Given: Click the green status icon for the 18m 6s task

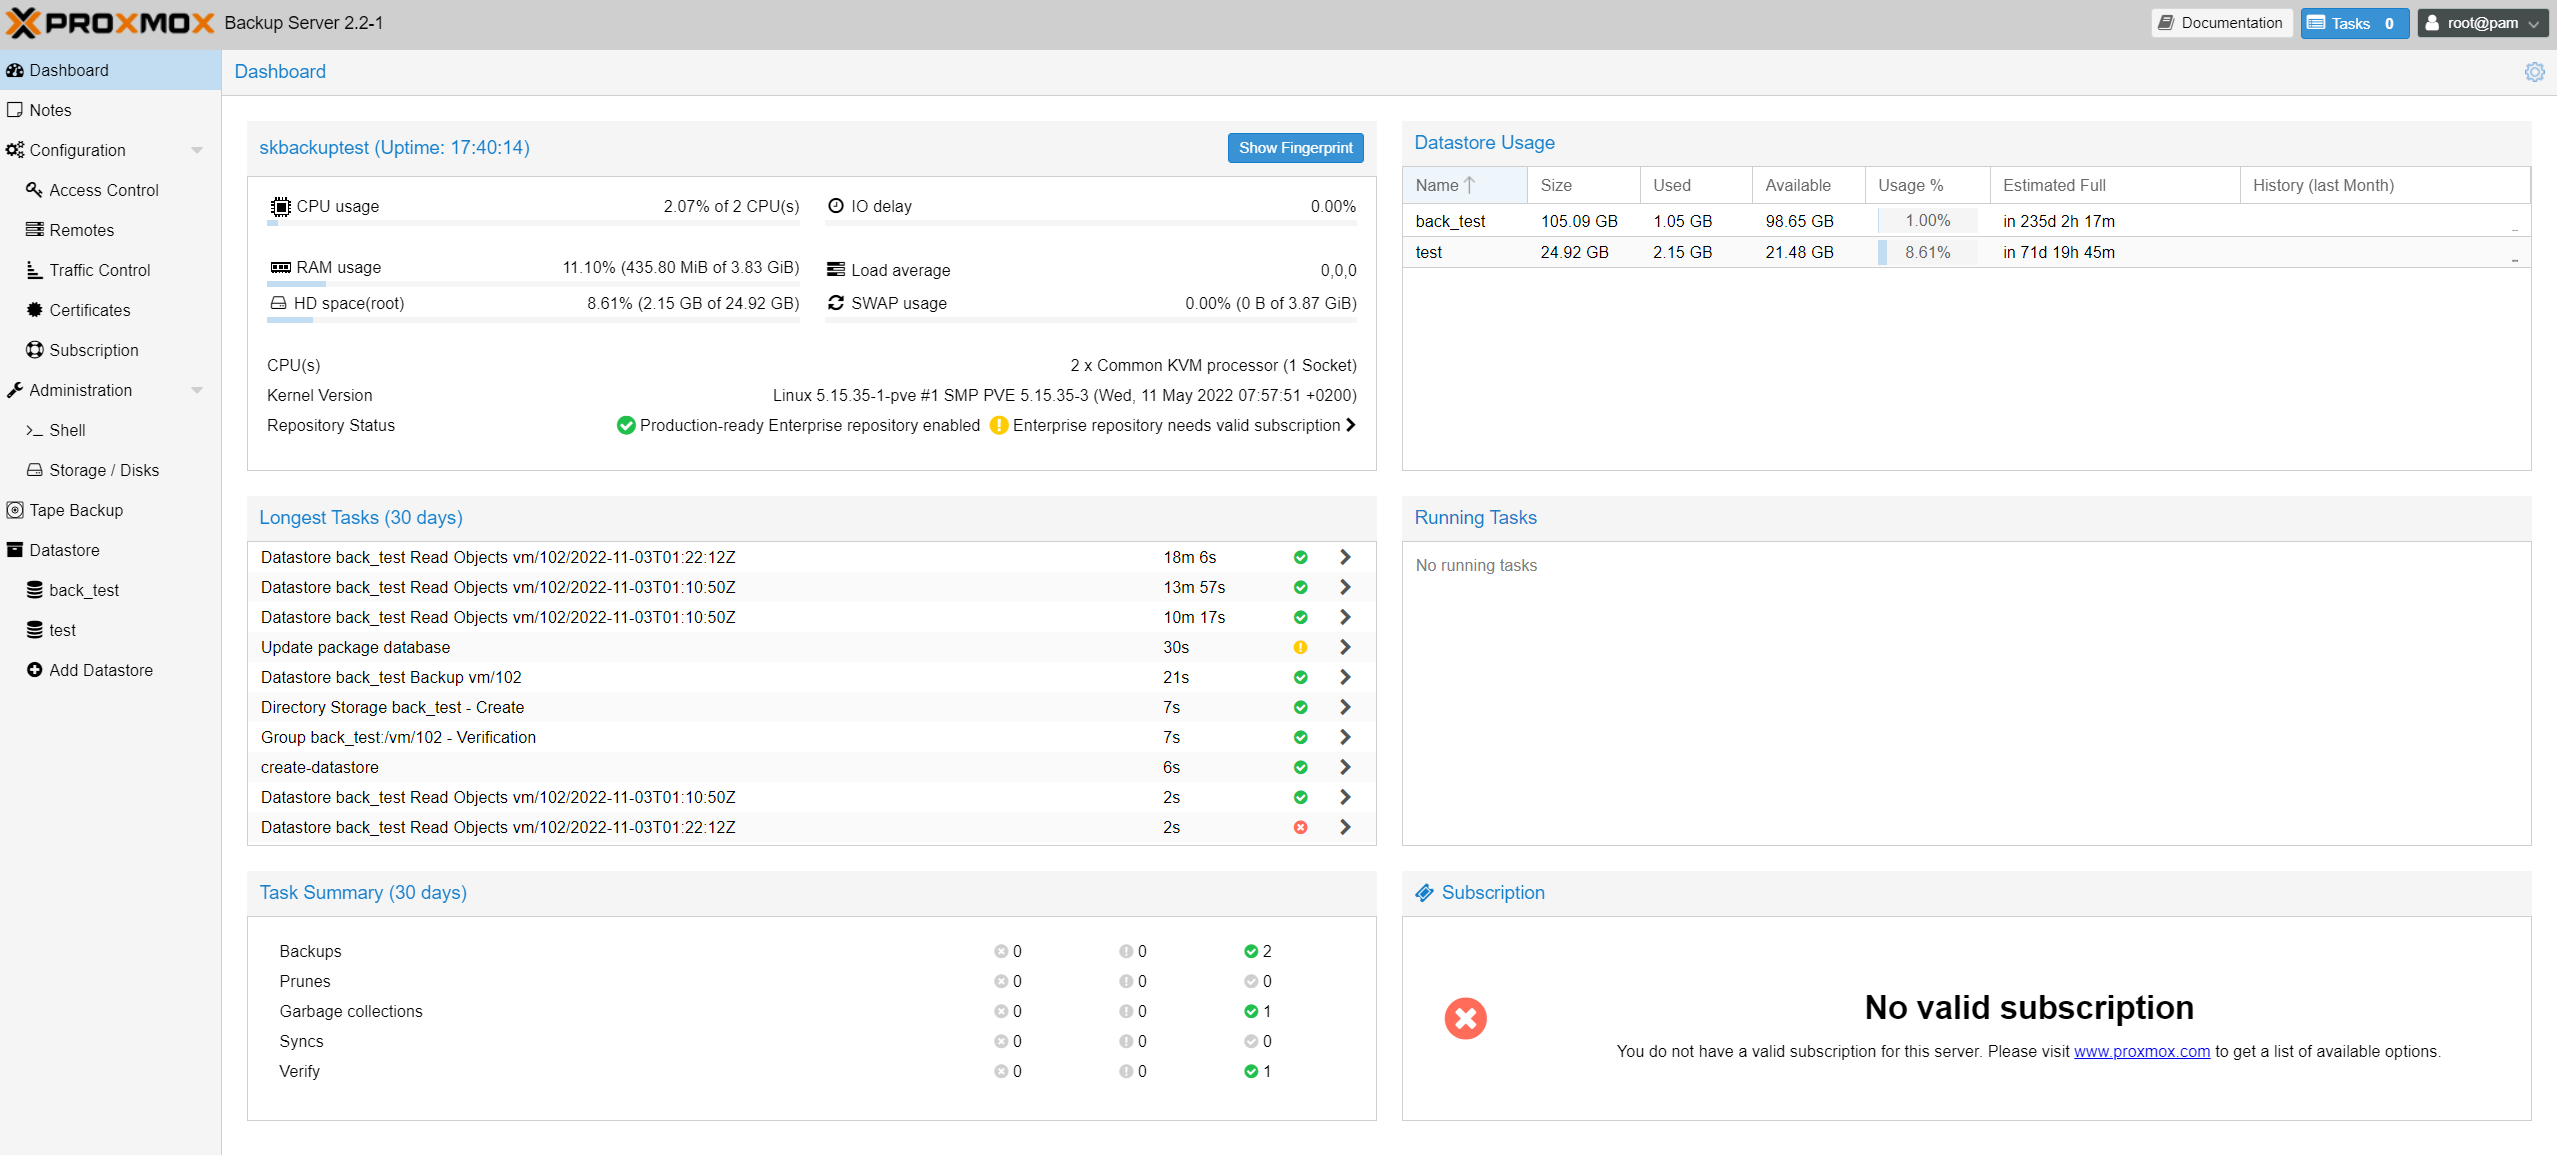Looking at the screenshot, I should point(1300,557).
